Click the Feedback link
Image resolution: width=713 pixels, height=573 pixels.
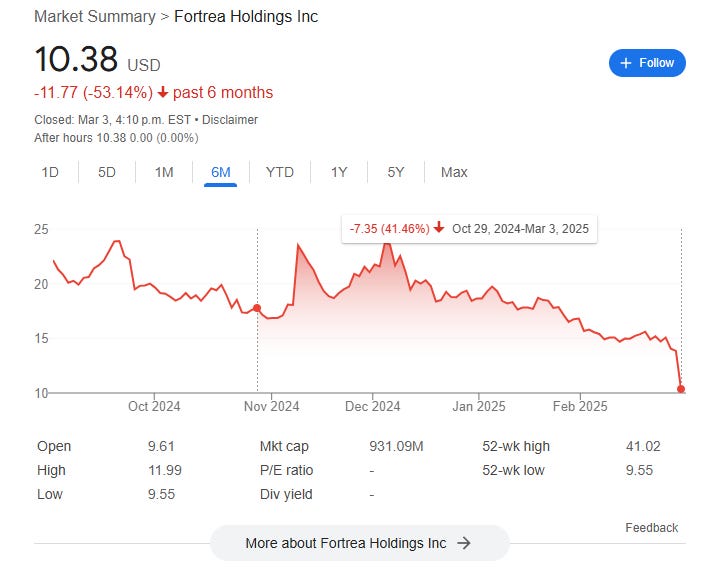tap(651, 528)
